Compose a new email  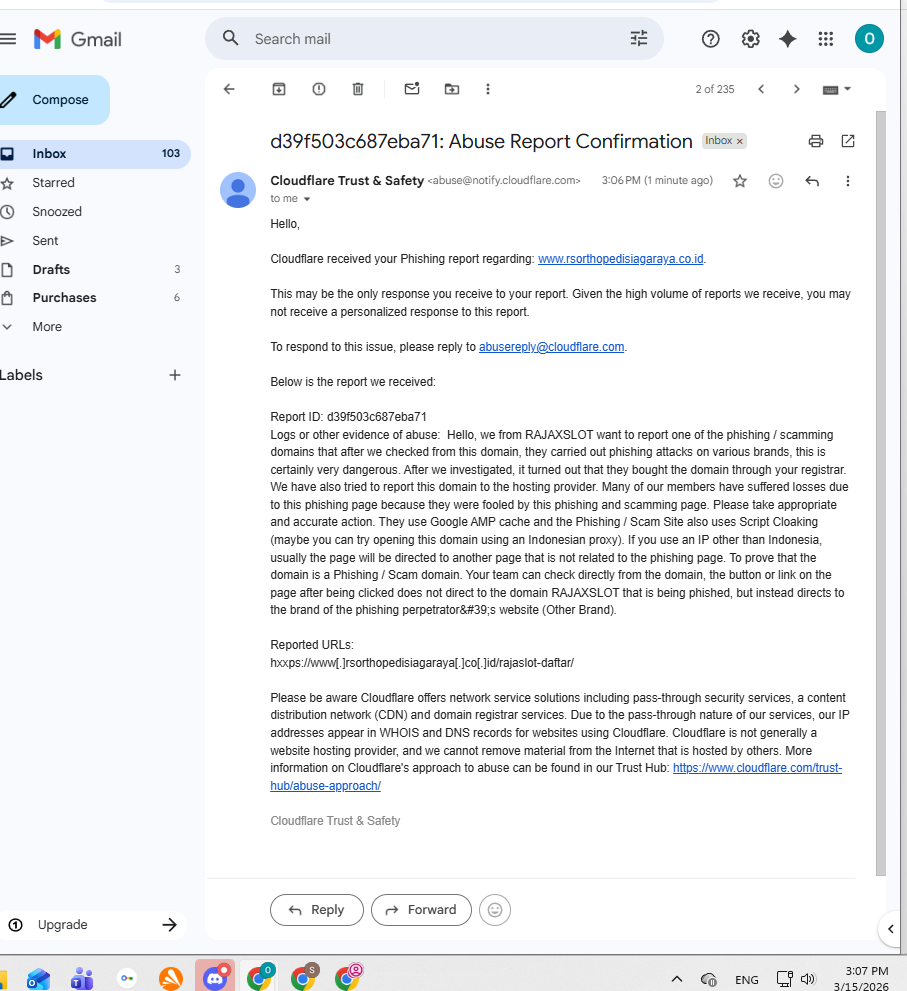(54, 100)
